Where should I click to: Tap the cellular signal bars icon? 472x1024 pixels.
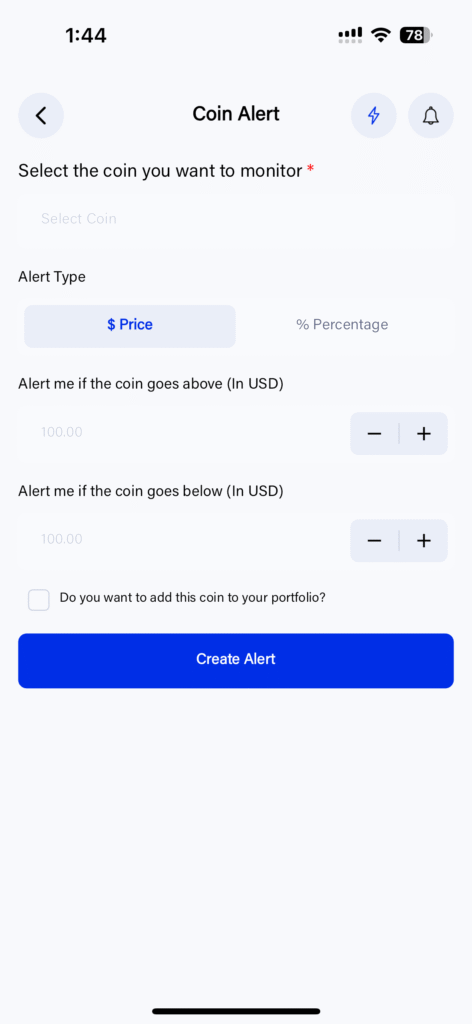click(x=351, y=35)
